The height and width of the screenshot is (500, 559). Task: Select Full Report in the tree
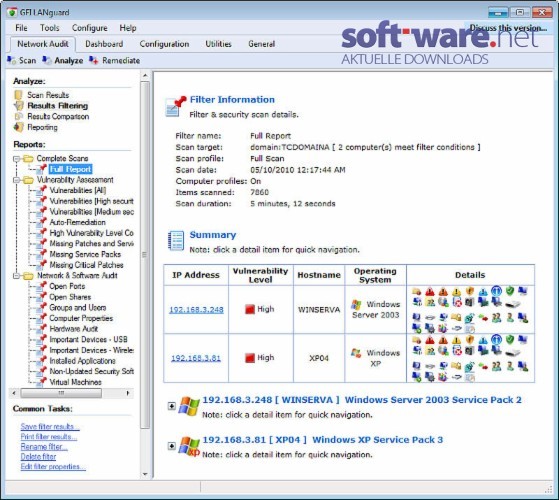click(x=70, y=169)
